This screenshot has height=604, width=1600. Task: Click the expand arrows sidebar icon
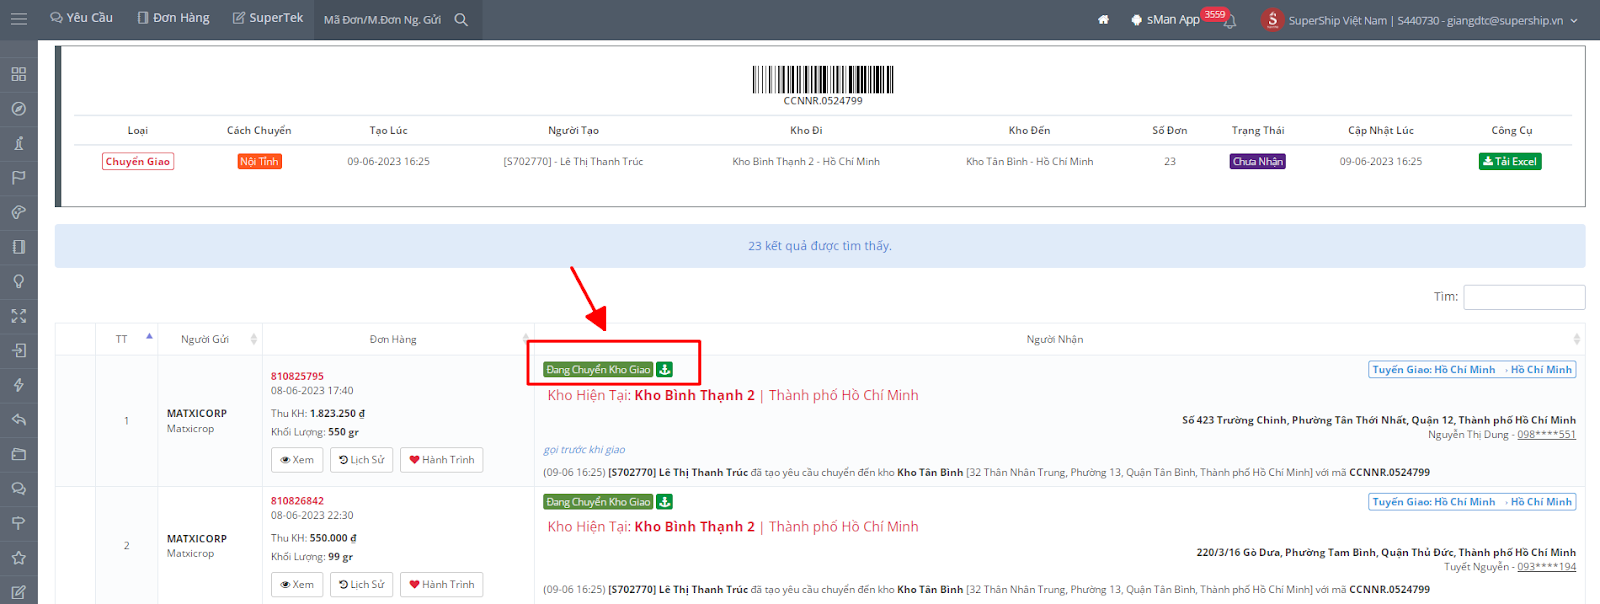pyautogui.click(x=18, y=316)
